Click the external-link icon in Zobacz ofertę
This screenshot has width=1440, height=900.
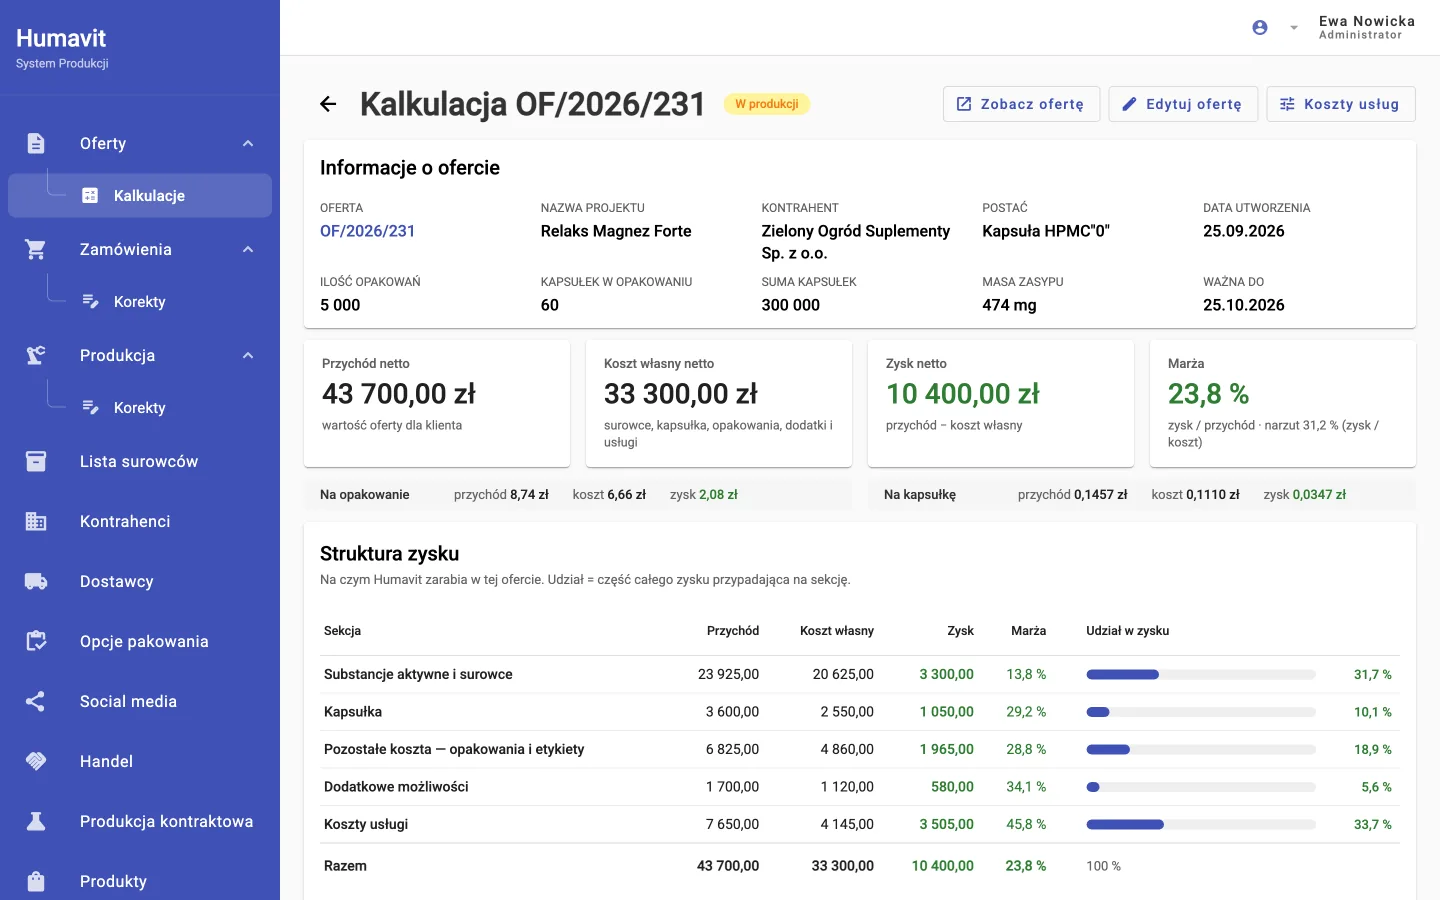pyautogui.click(x=964, y=104)
